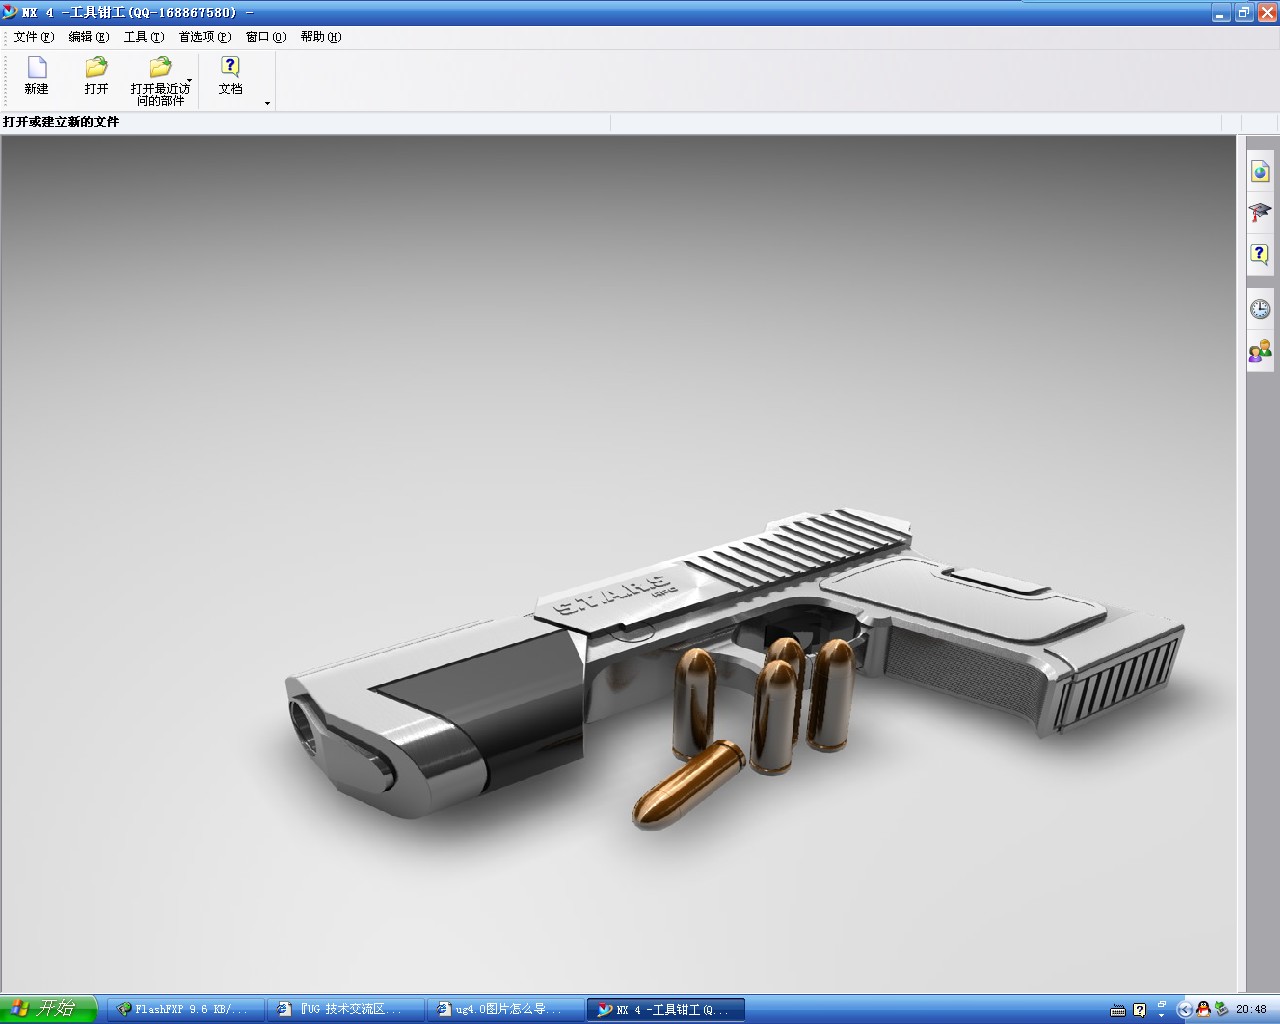Open the Internet Explorer resource bar tab

click(x=1260, y=171)
